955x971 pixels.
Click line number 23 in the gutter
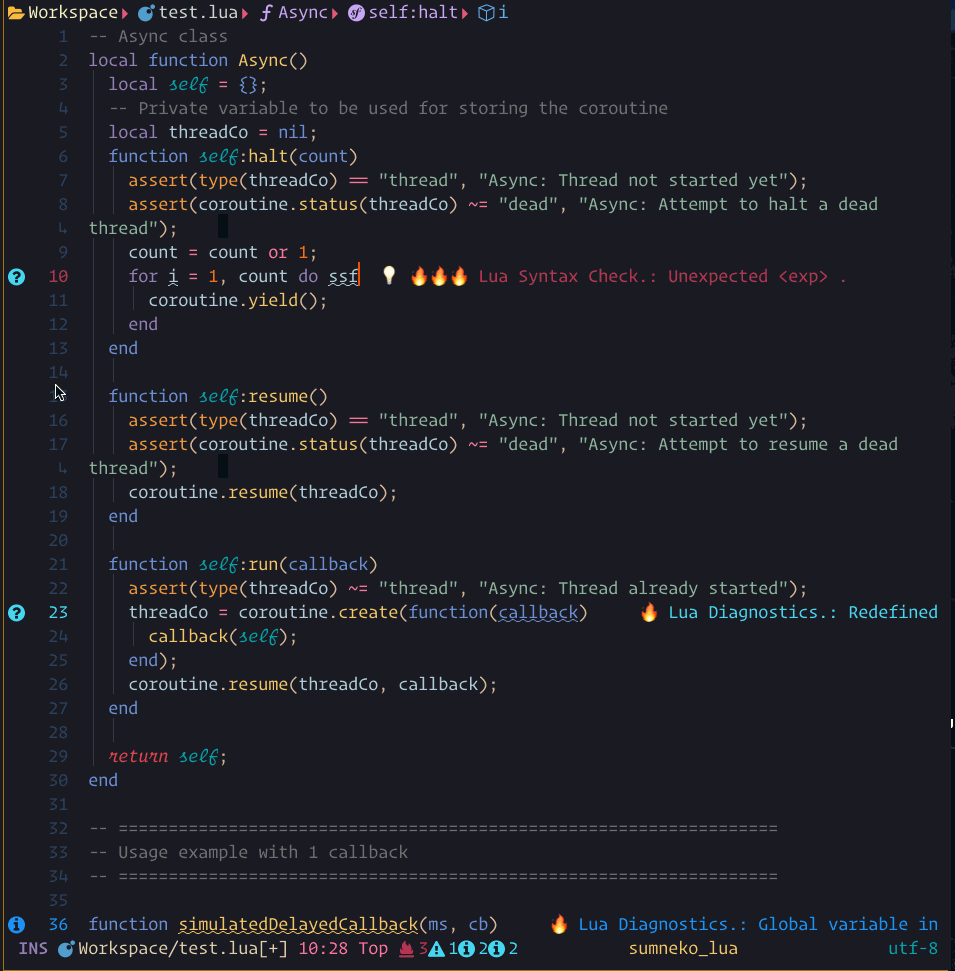coord(58,612)
